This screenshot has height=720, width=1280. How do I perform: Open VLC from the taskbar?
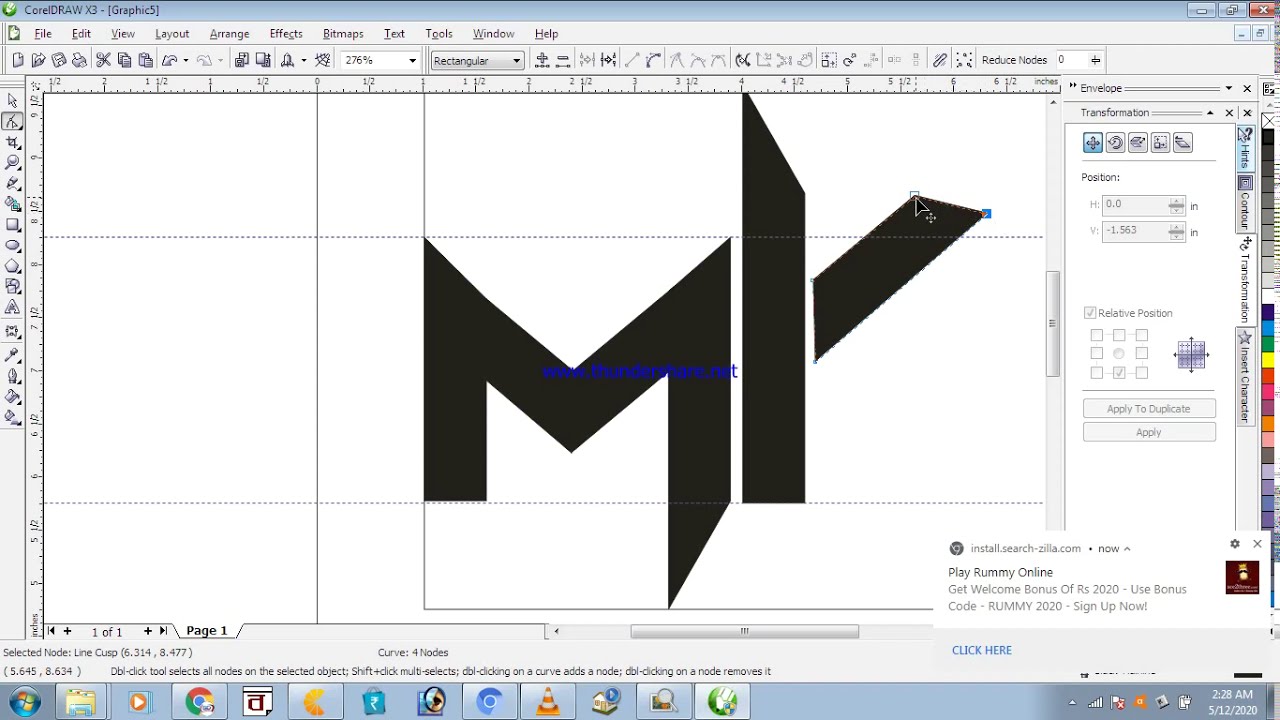548,702
